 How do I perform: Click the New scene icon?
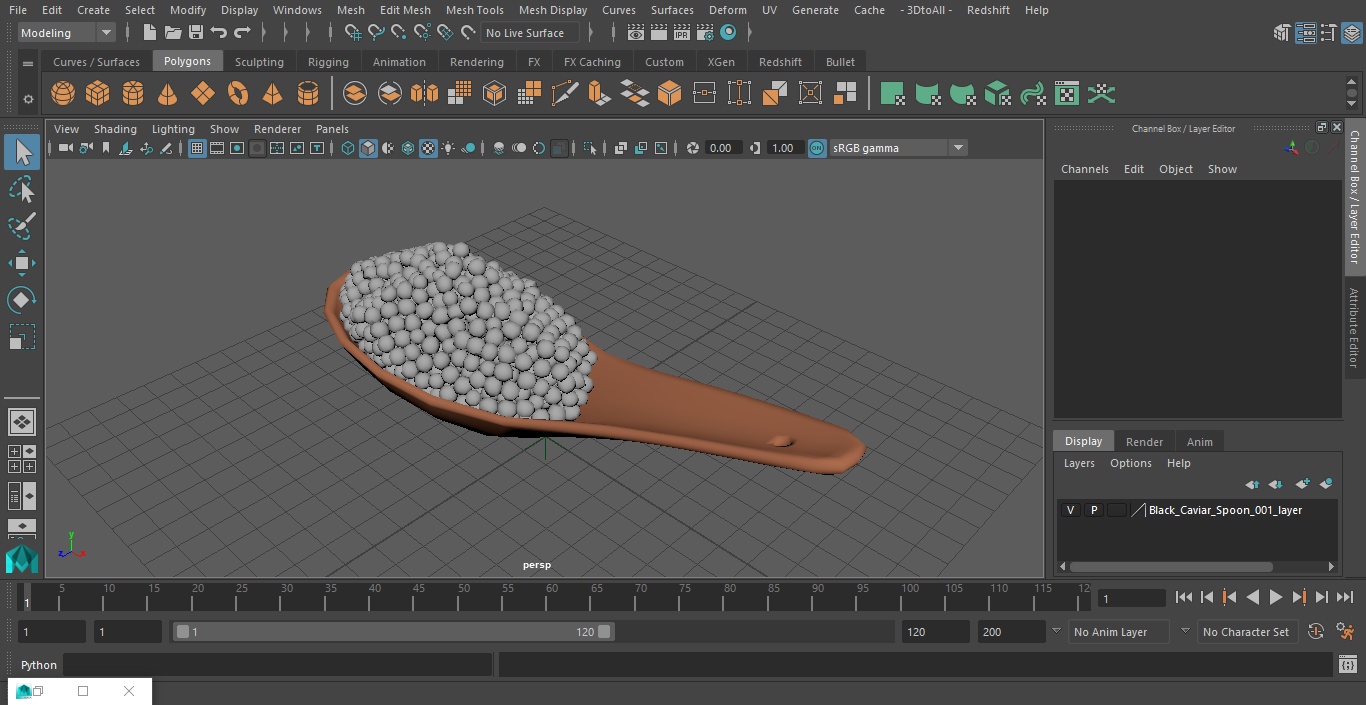tap(149, 33)
